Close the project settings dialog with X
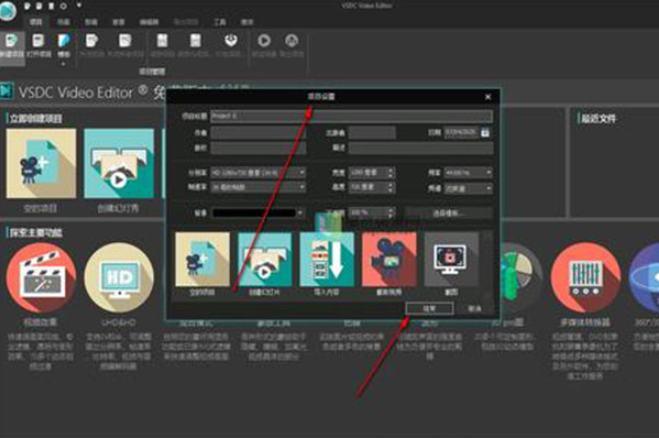Image resolution: width=659 pixels, height=438 pixels. click(x=488, y=97)
